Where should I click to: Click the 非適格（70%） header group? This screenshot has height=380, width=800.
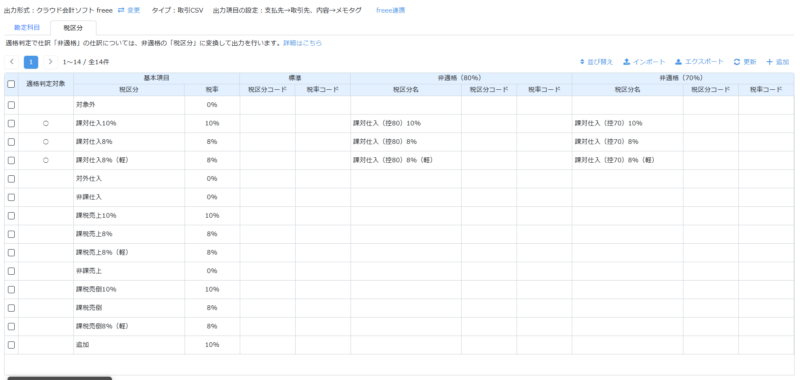tap(683, 78)
